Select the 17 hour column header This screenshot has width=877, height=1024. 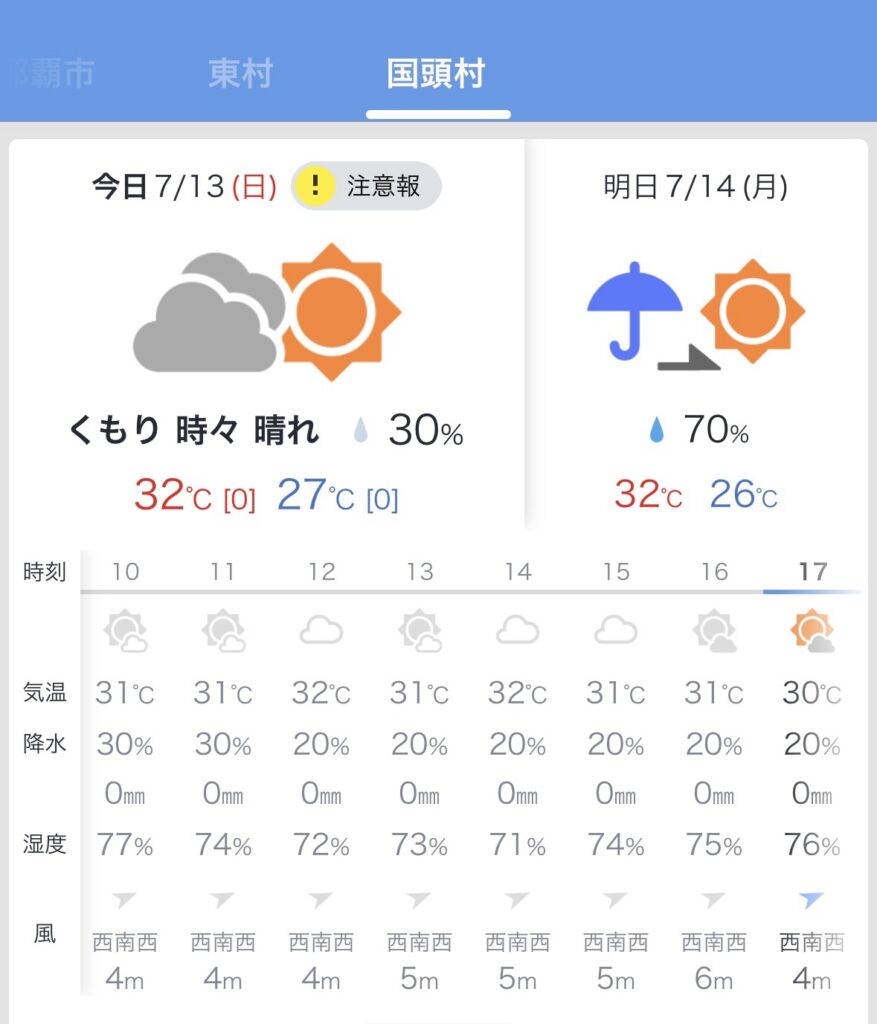click(x=812, y=572)
